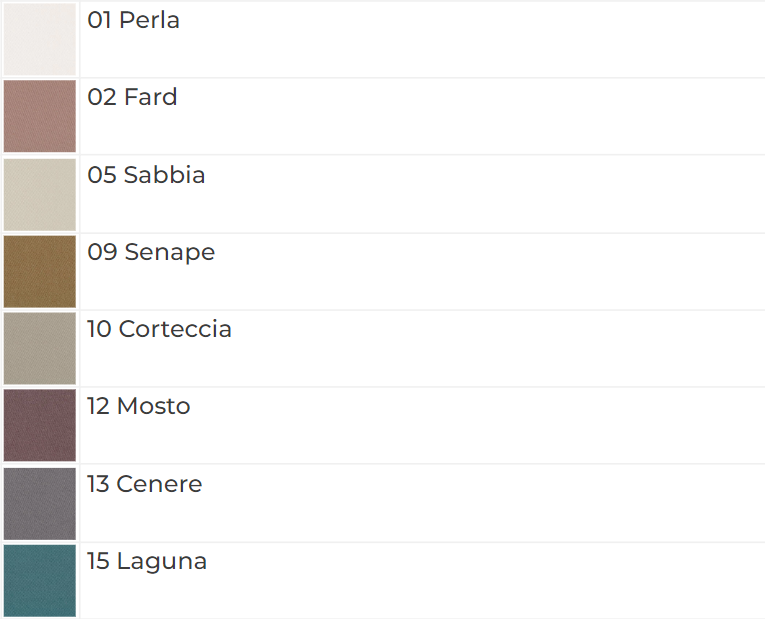Click the number 15 beside Laguna
Viewport: 765px width, 619px height.
98,561
